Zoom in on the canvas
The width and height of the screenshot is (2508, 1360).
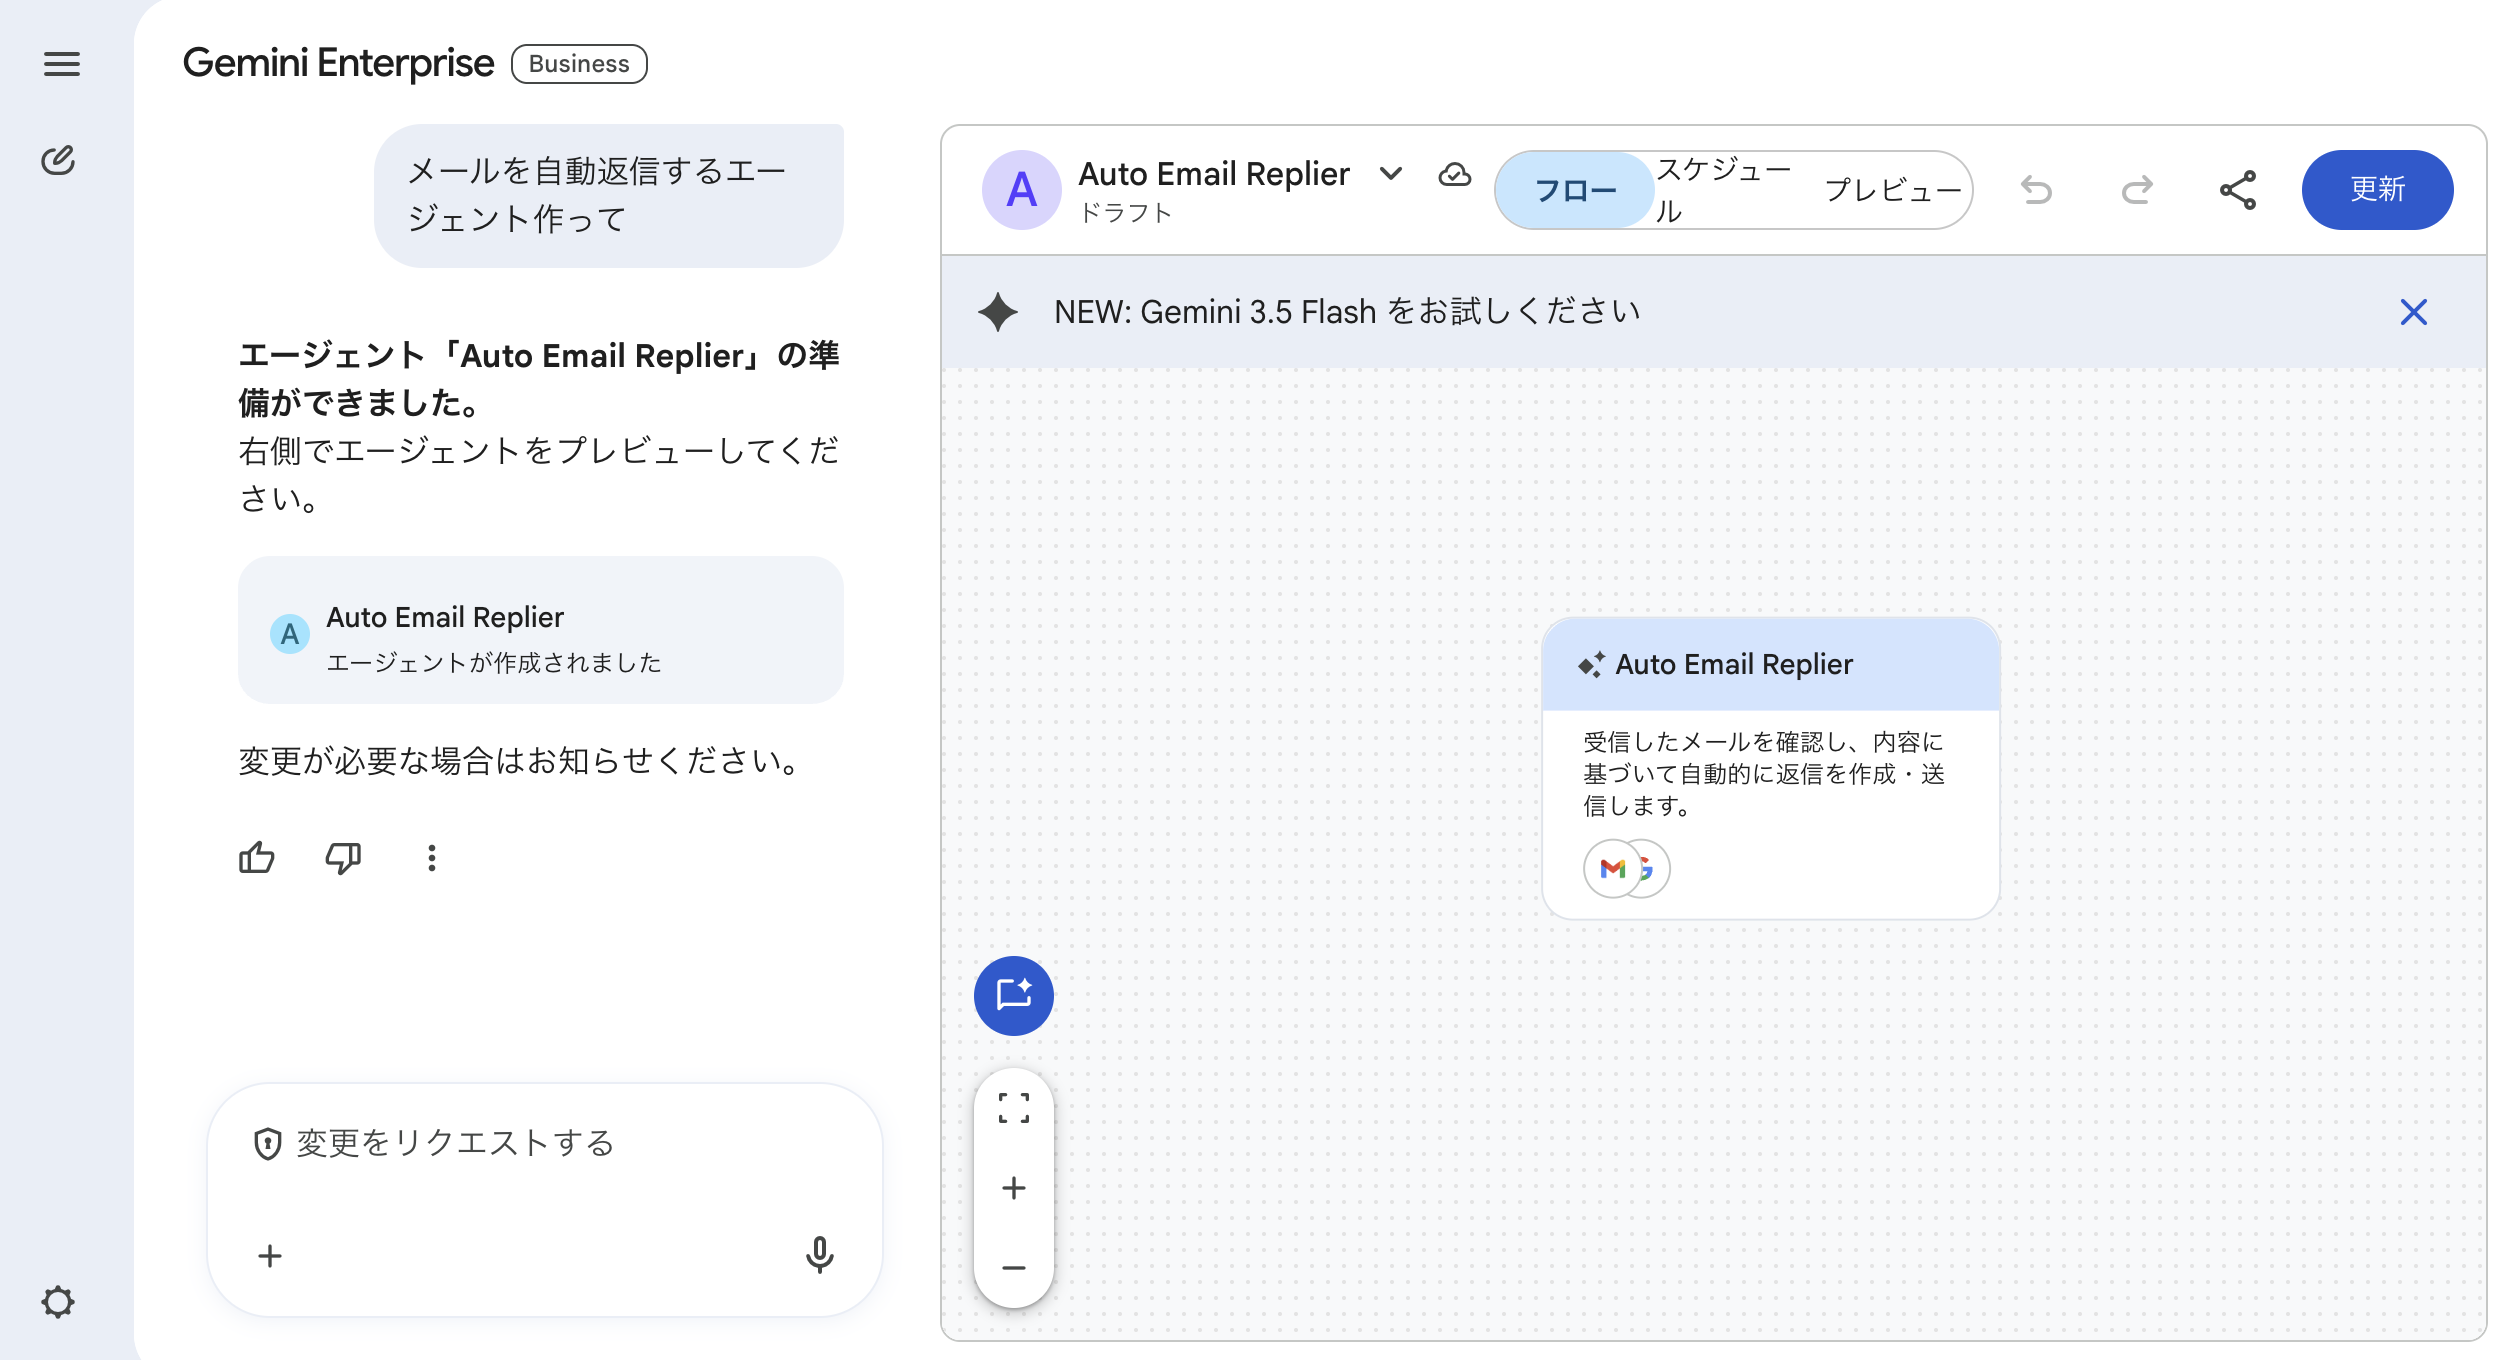click(x=1013, y=1187)
